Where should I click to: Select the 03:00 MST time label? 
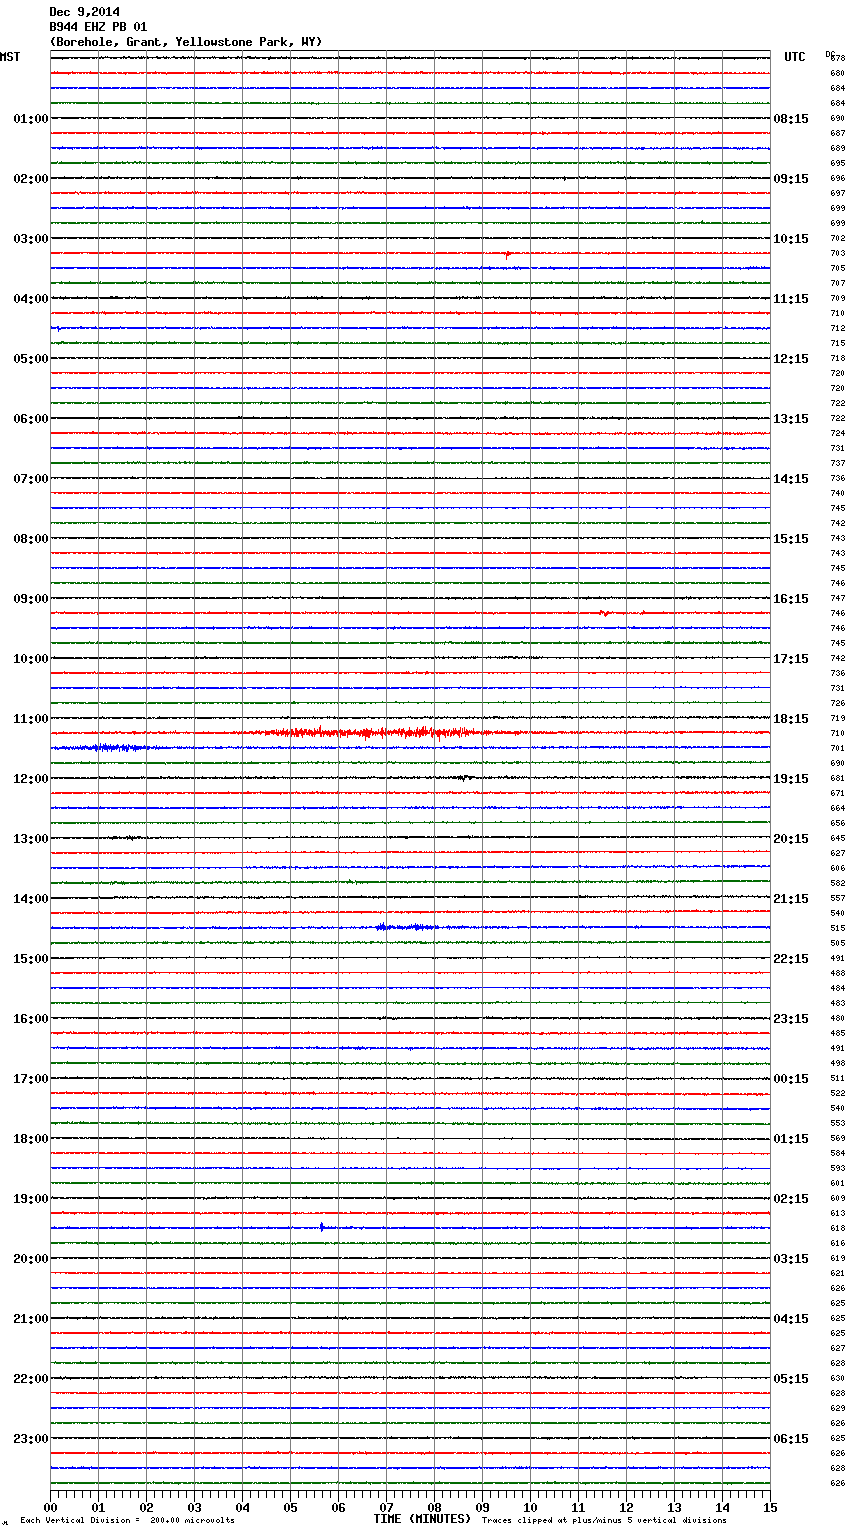click(30, 238)
